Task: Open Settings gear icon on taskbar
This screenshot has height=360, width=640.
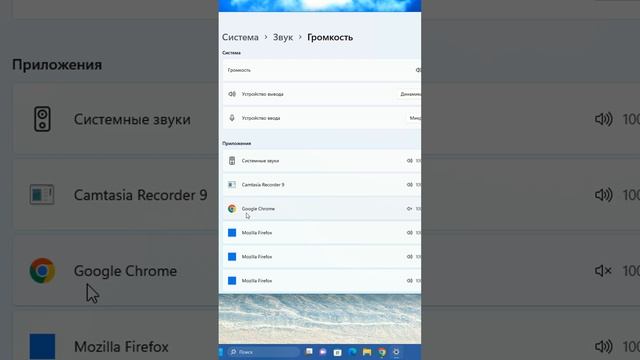Action: coord(396,352)
